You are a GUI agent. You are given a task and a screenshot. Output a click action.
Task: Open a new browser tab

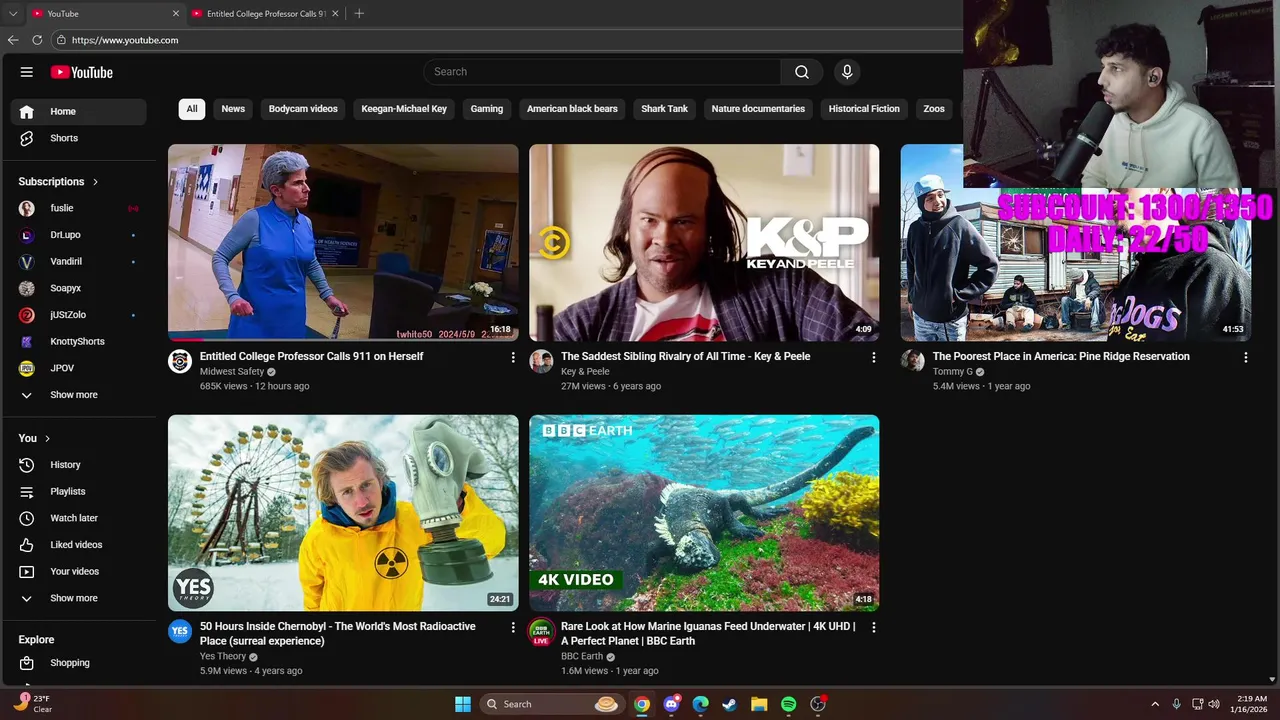(359, 14)
